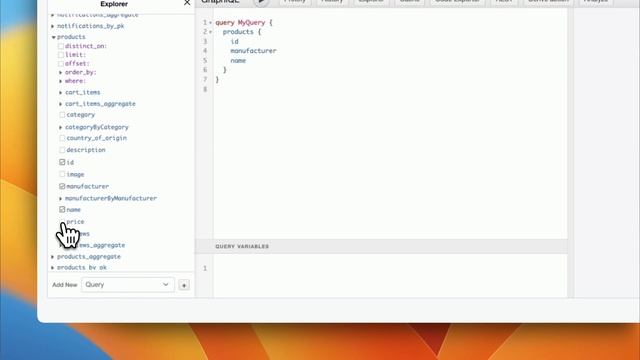
Task: Check the category field checkbox
Action: point(62,115)
